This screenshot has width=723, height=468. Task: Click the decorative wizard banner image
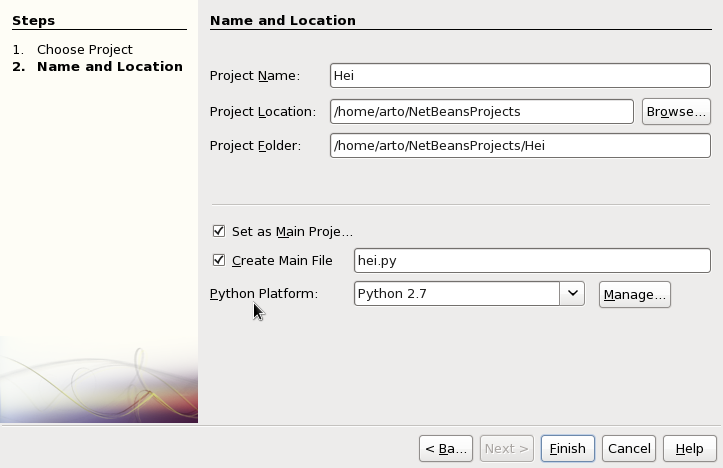coord(99,379)
